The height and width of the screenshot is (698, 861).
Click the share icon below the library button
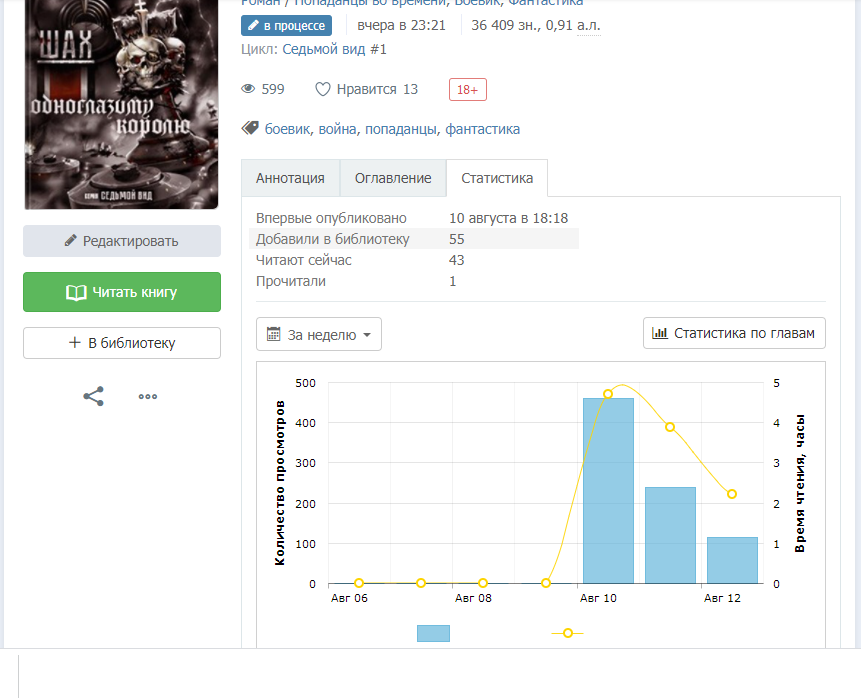(93, 396)
